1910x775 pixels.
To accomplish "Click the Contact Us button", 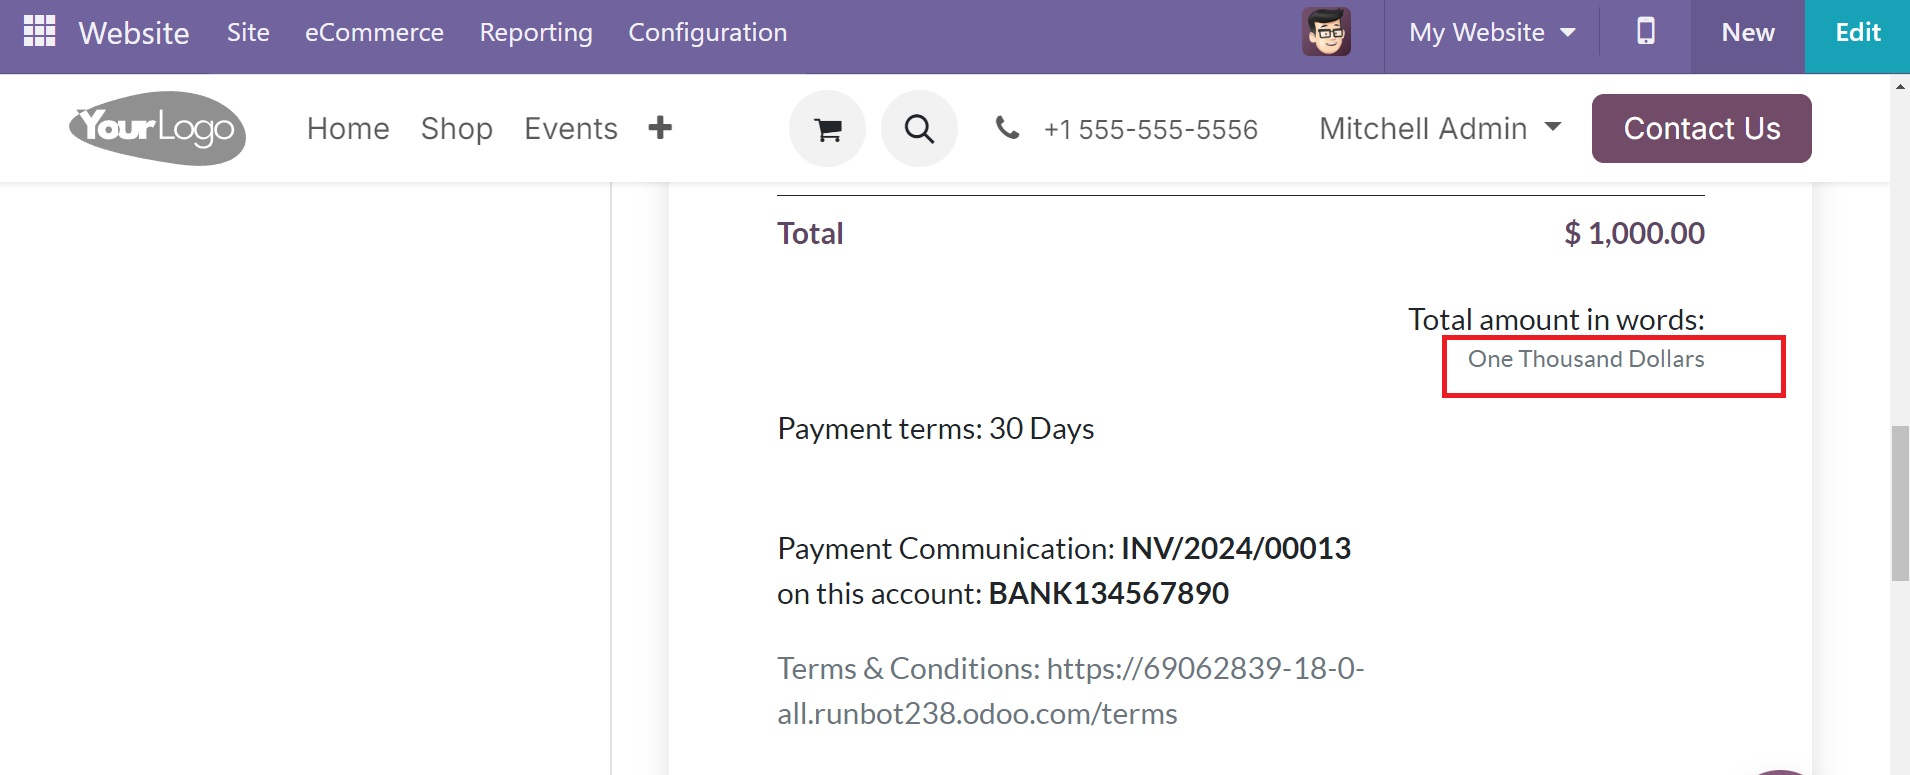I will pyautogui.click(x=1702, y=128).
